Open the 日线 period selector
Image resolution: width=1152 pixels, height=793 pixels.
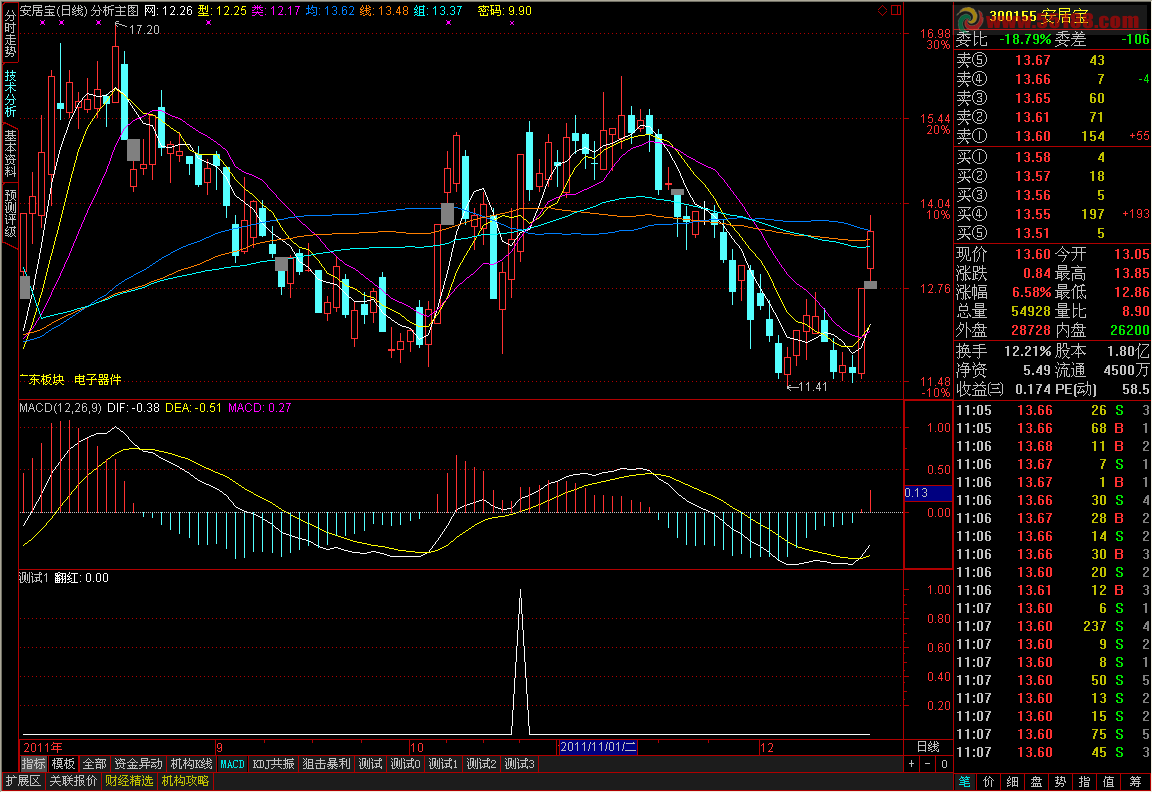click(x=928, y=747)
